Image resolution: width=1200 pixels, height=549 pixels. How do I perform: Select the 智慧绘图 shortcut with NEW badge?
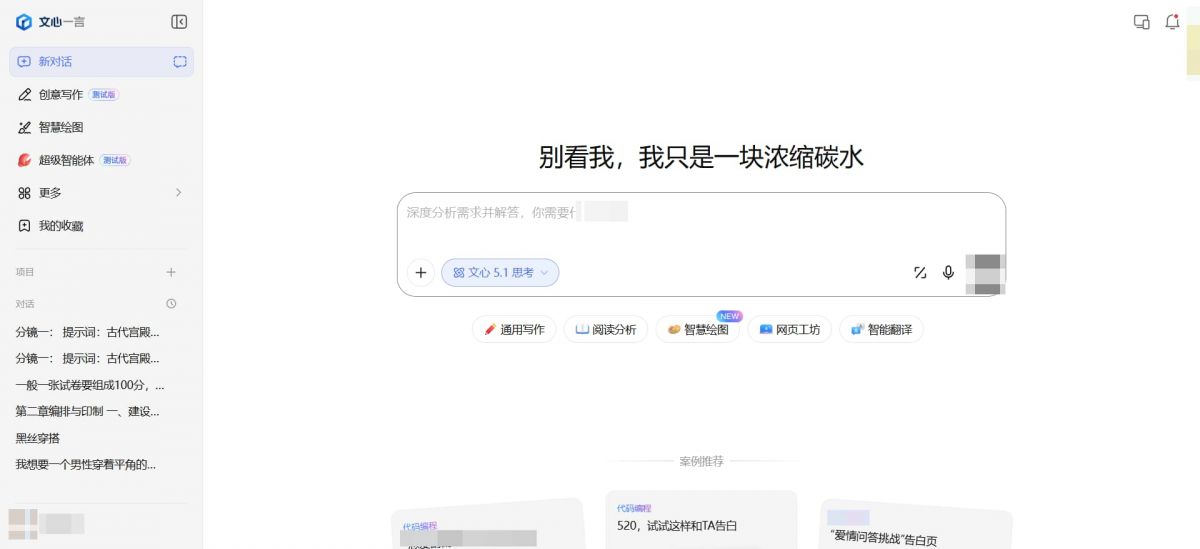[x=698, y=330]
